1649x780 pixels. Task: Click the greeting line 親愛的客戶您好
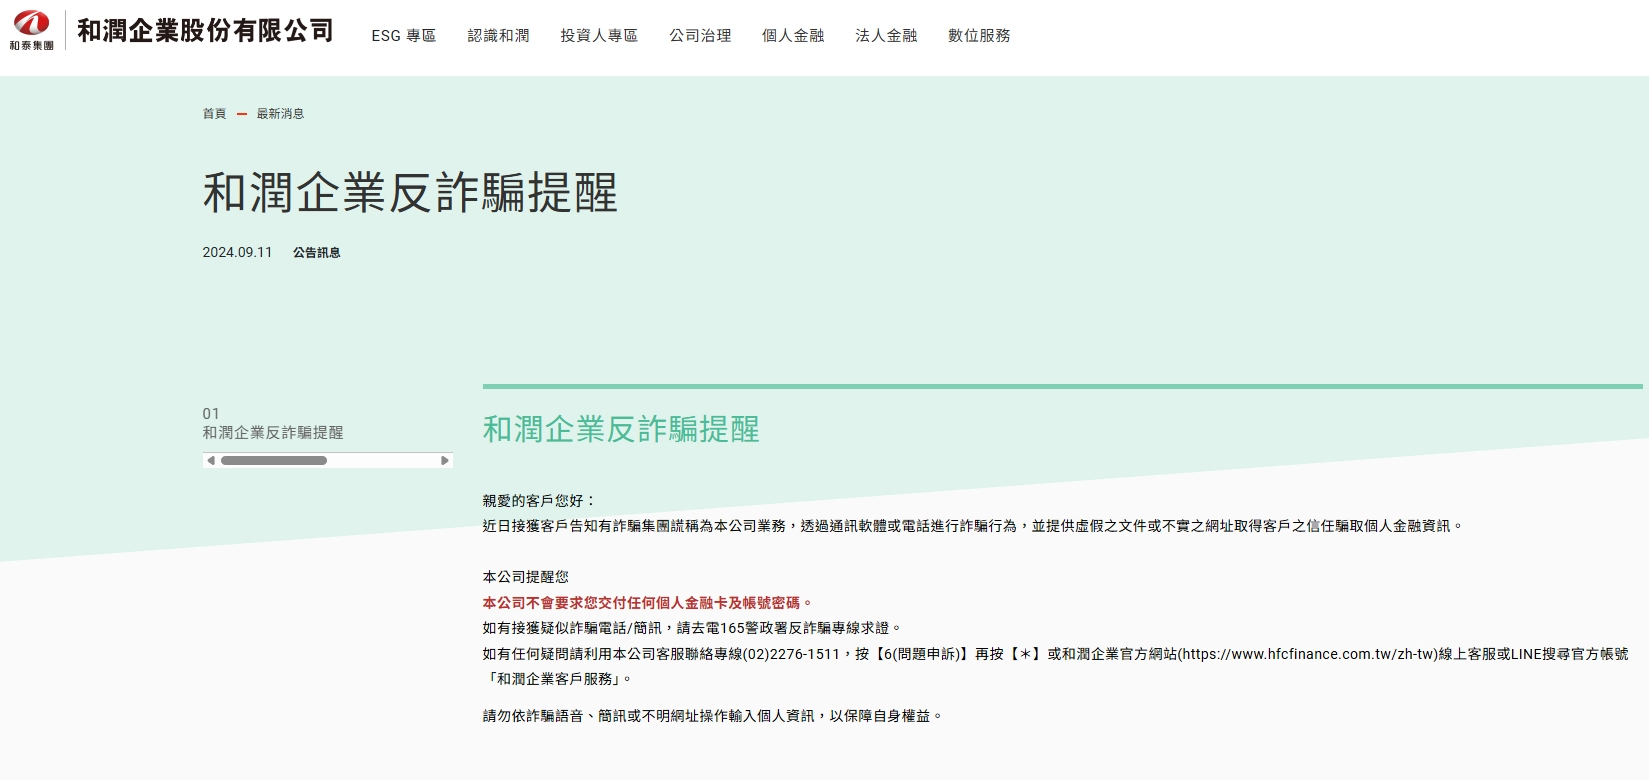pyautogui.click(x=539, y=501)
